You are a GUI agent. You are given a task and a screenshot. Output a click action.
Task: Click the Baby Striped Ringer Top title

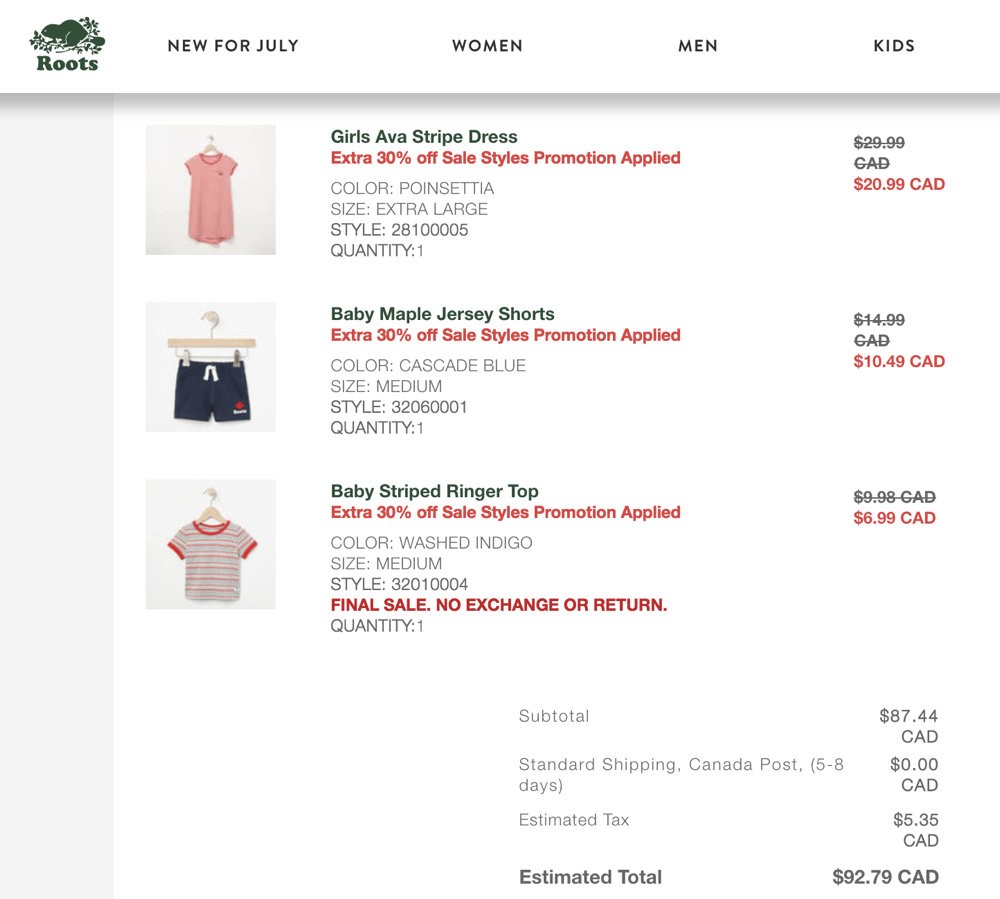(434, 491)
